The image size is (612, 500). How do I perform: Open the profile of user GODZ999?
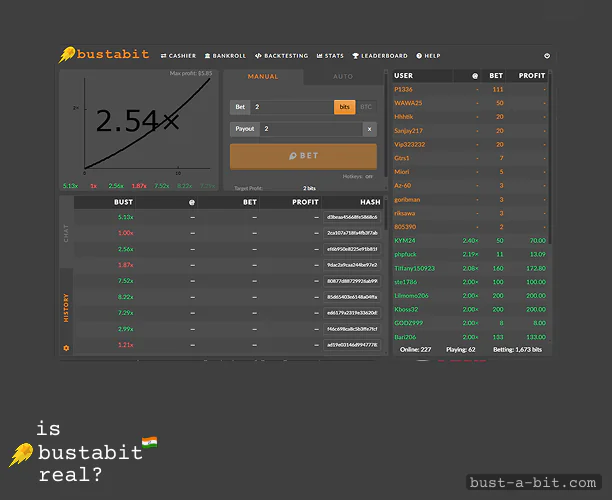[x=408, y=323]
